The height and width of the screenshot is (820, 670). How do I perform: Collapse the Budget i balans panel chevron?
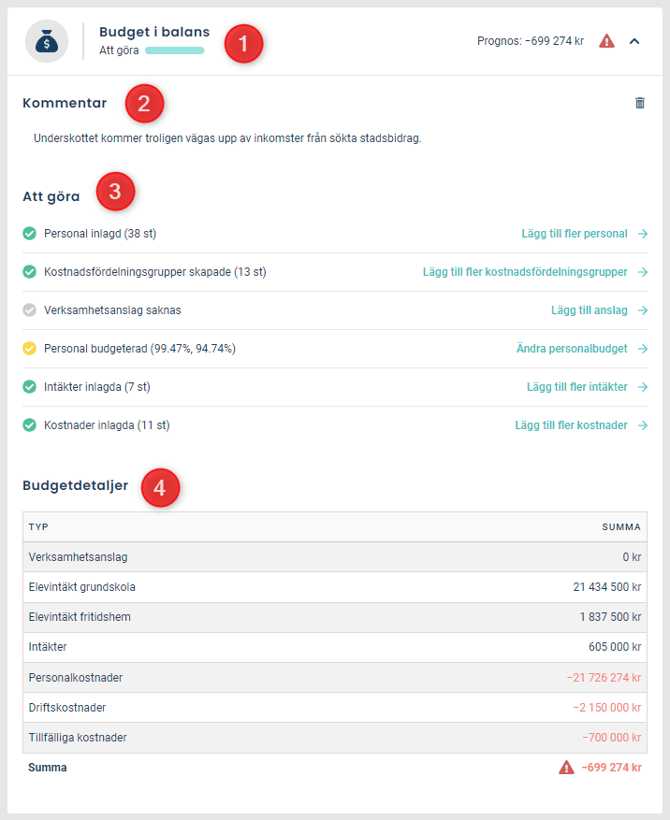pyautogui.click(x=634, y=41)
